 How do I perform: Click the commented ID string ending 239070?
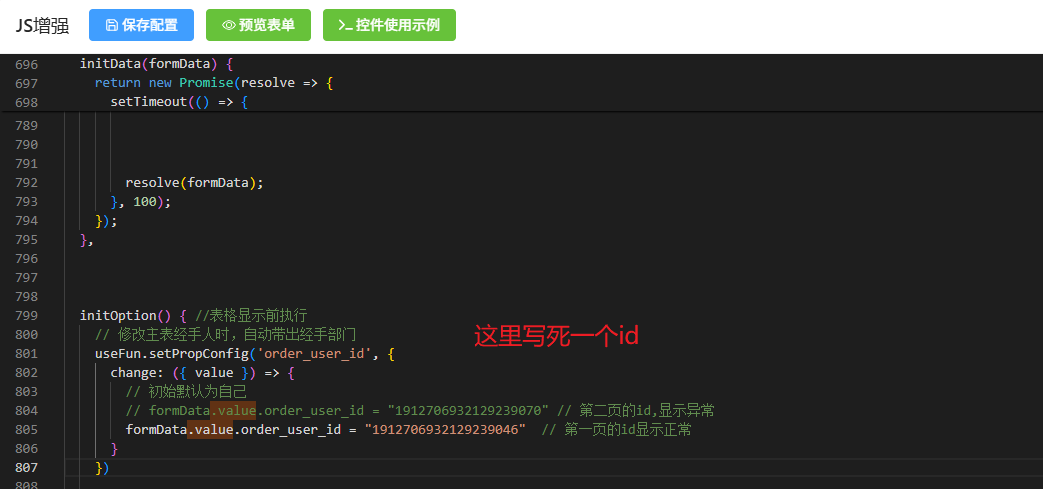pos(468,411)
